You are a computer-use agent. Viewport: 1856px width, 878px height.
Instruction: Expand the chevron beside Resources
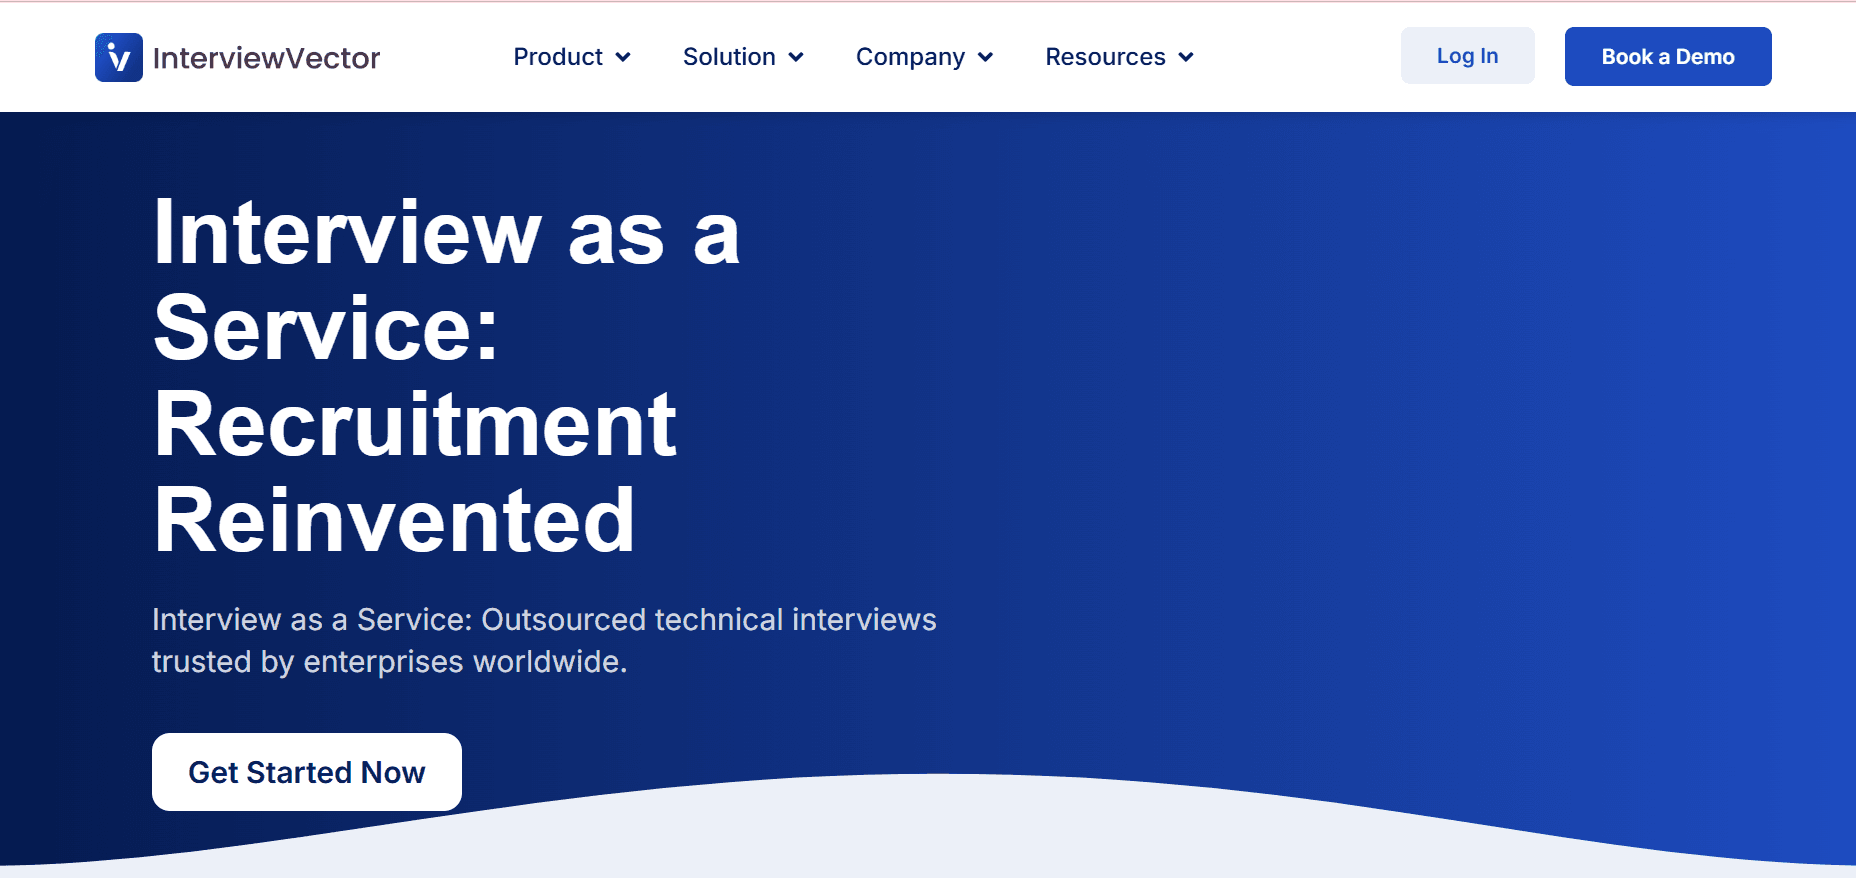click(x=1186, y=57)
